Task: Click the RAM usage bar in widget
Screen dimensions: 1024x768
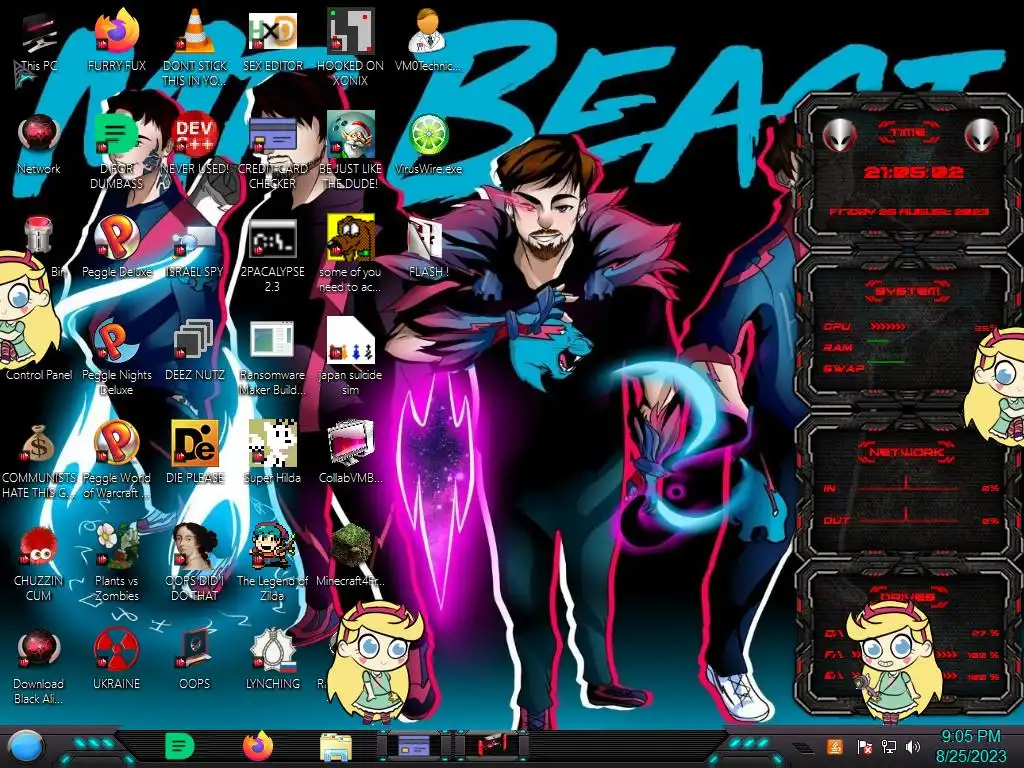Action: click(878, 342)
